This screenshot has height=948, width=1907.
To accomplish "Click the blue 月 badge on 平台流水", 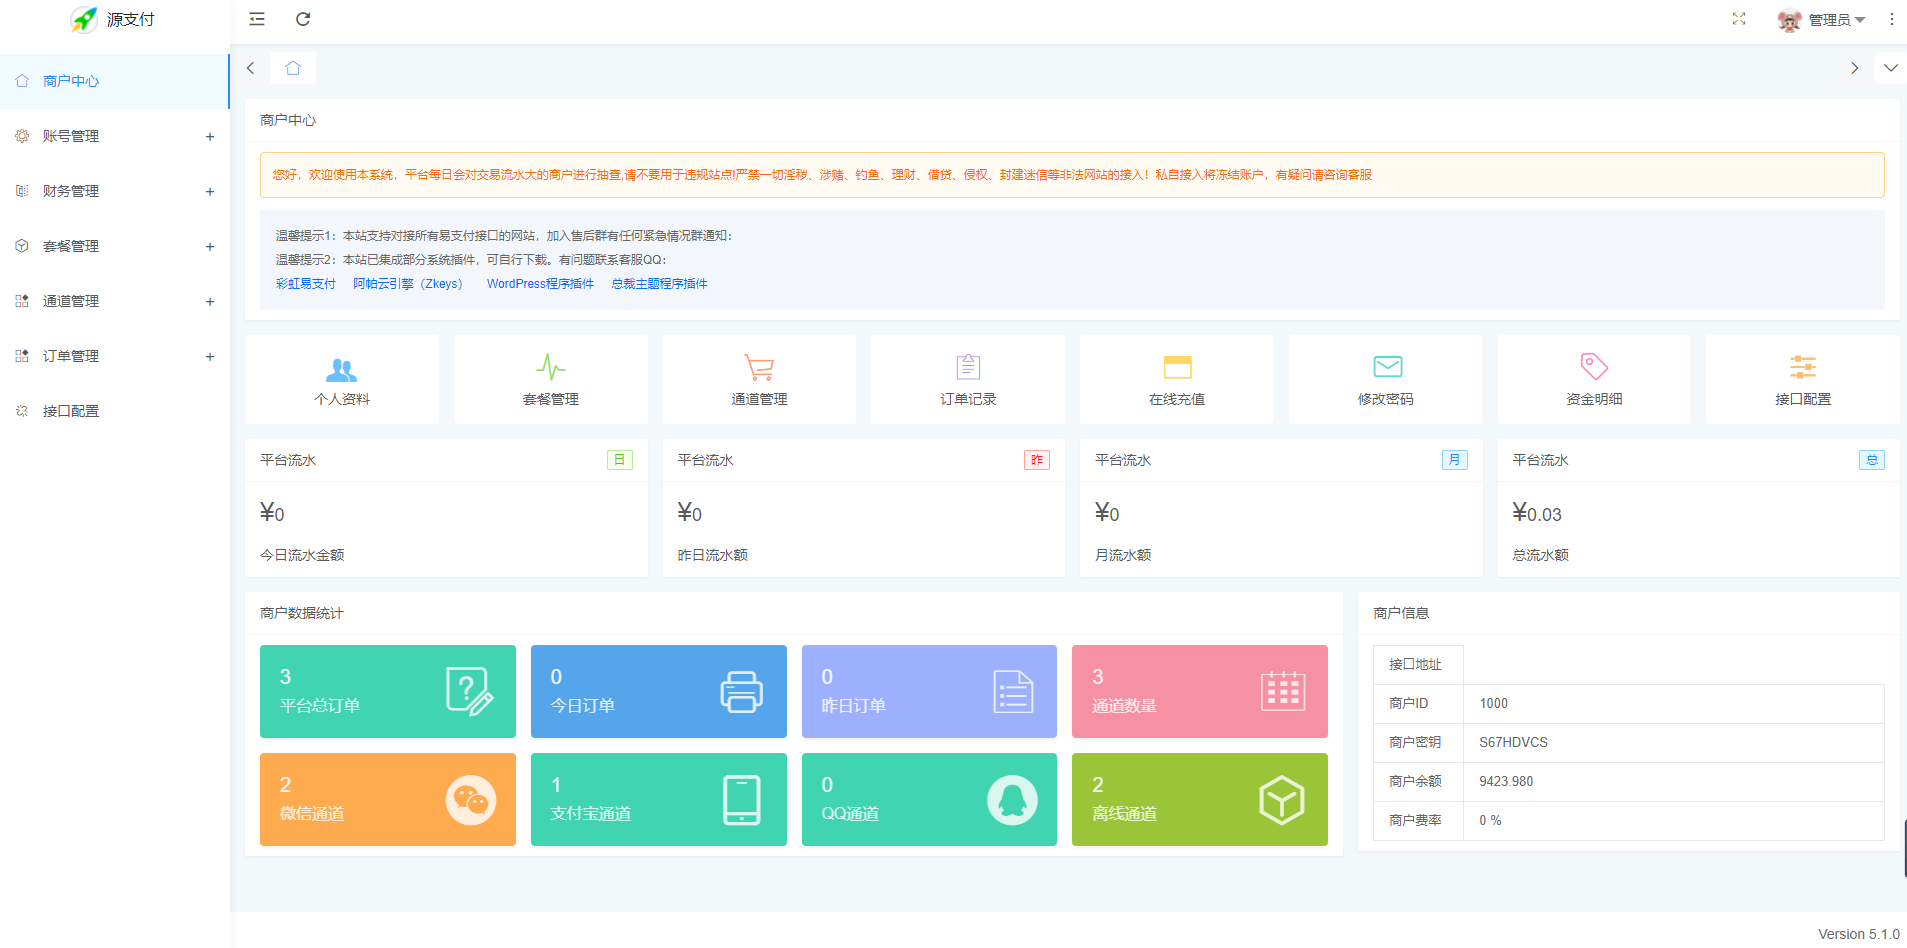I will (x=1454, y=460).
